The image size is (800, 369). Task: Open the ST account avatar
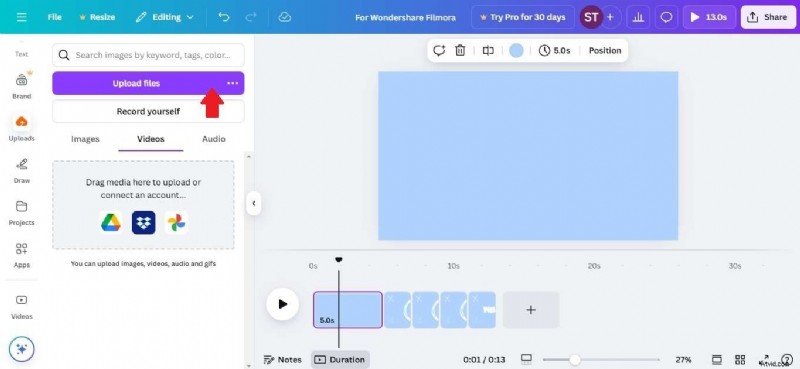[x=591, y=17]
